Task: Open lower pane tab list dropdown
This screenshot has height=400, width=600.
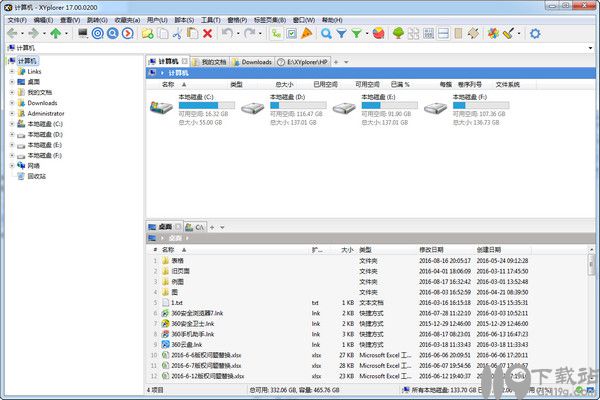Action: click(222, 227)
